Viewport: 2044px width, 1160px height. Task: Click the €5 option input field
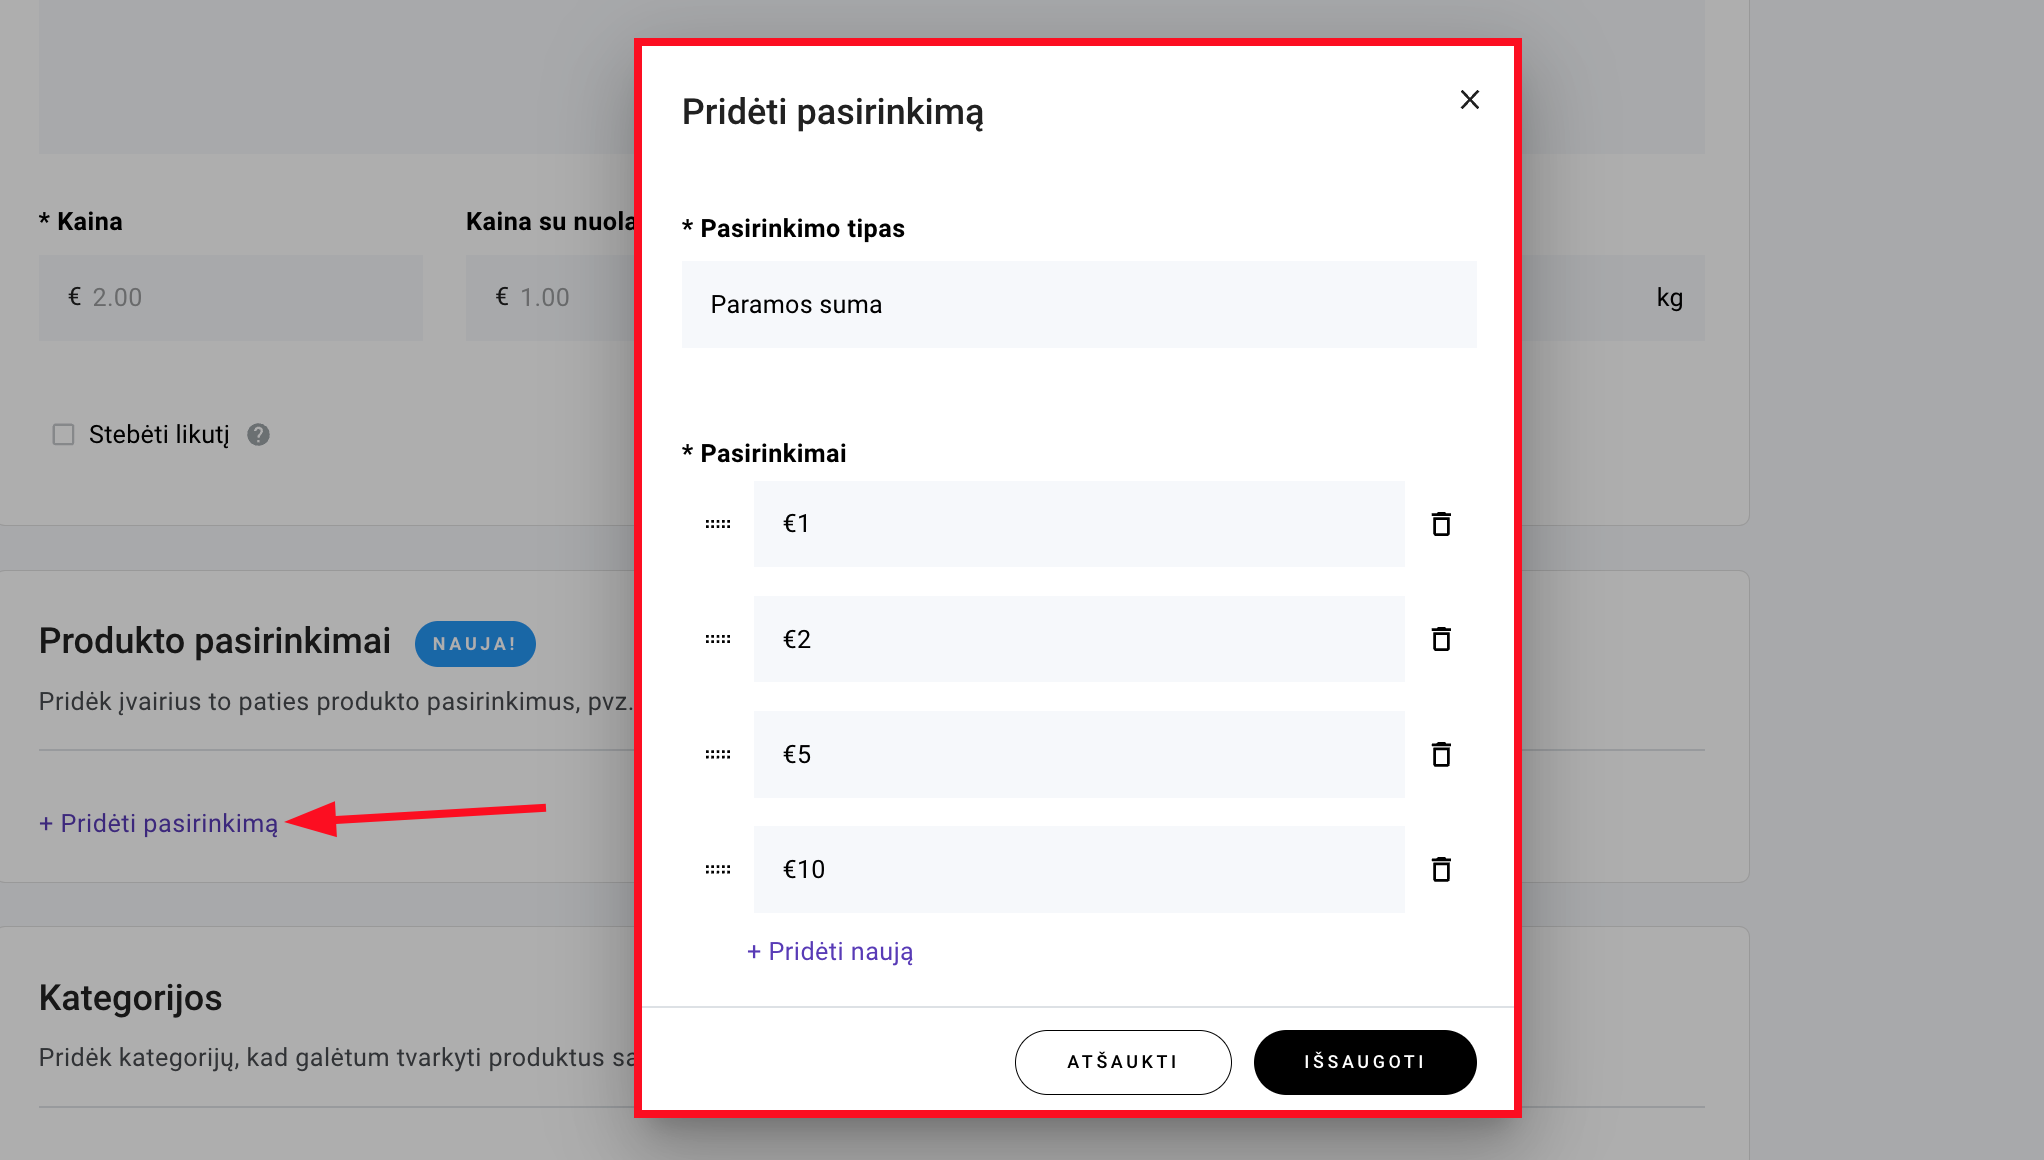point(1078,754)
